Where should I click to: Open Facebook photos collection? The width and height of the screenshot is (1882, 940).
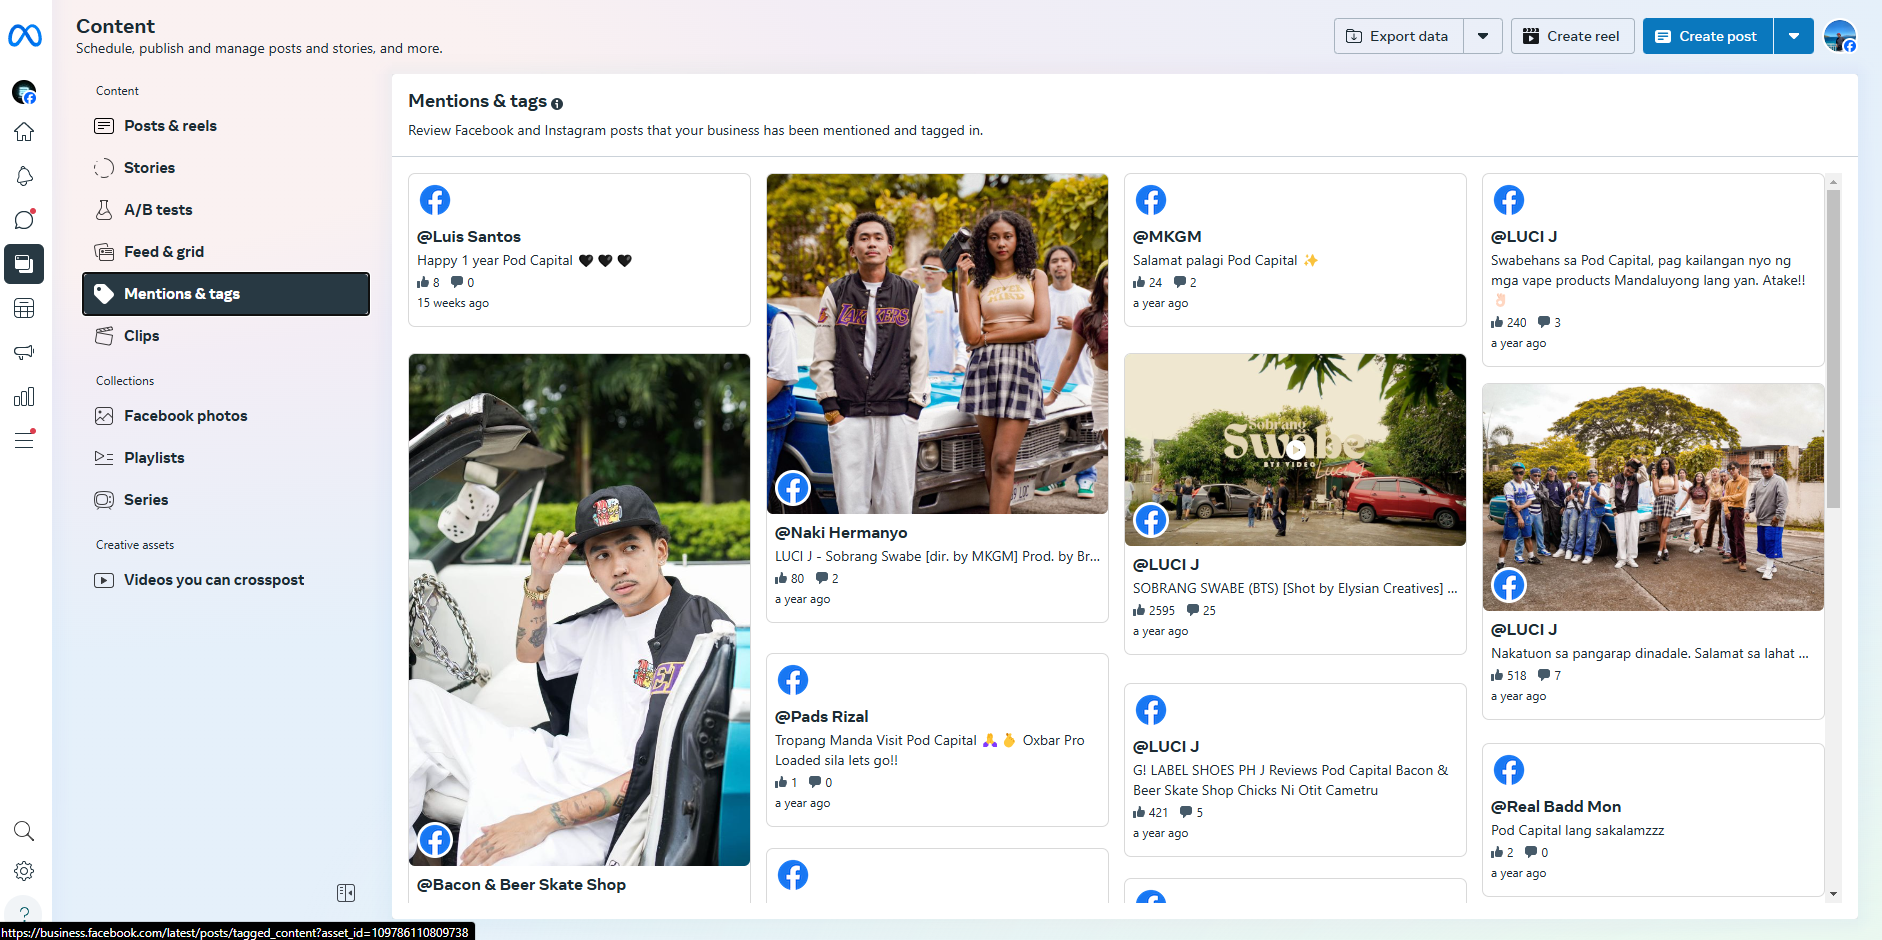[226, 416]
